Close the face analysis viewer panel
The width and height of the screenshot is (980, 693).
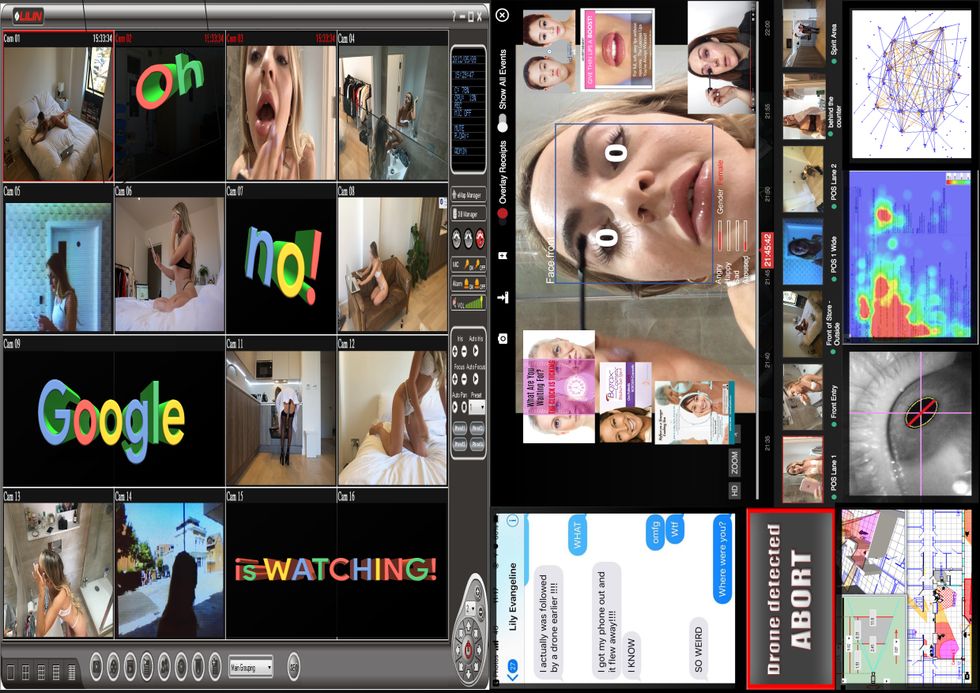tap(502, 15)
